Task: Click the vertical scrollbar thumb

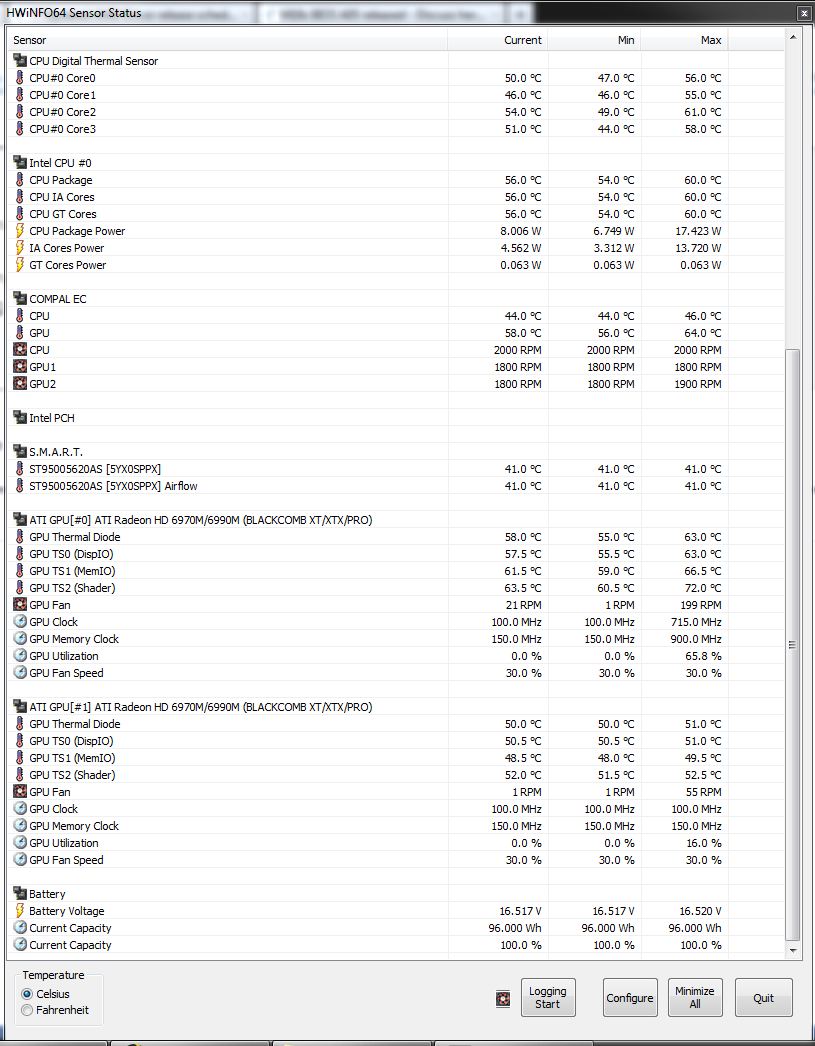Action: click(x=792, y=644)
